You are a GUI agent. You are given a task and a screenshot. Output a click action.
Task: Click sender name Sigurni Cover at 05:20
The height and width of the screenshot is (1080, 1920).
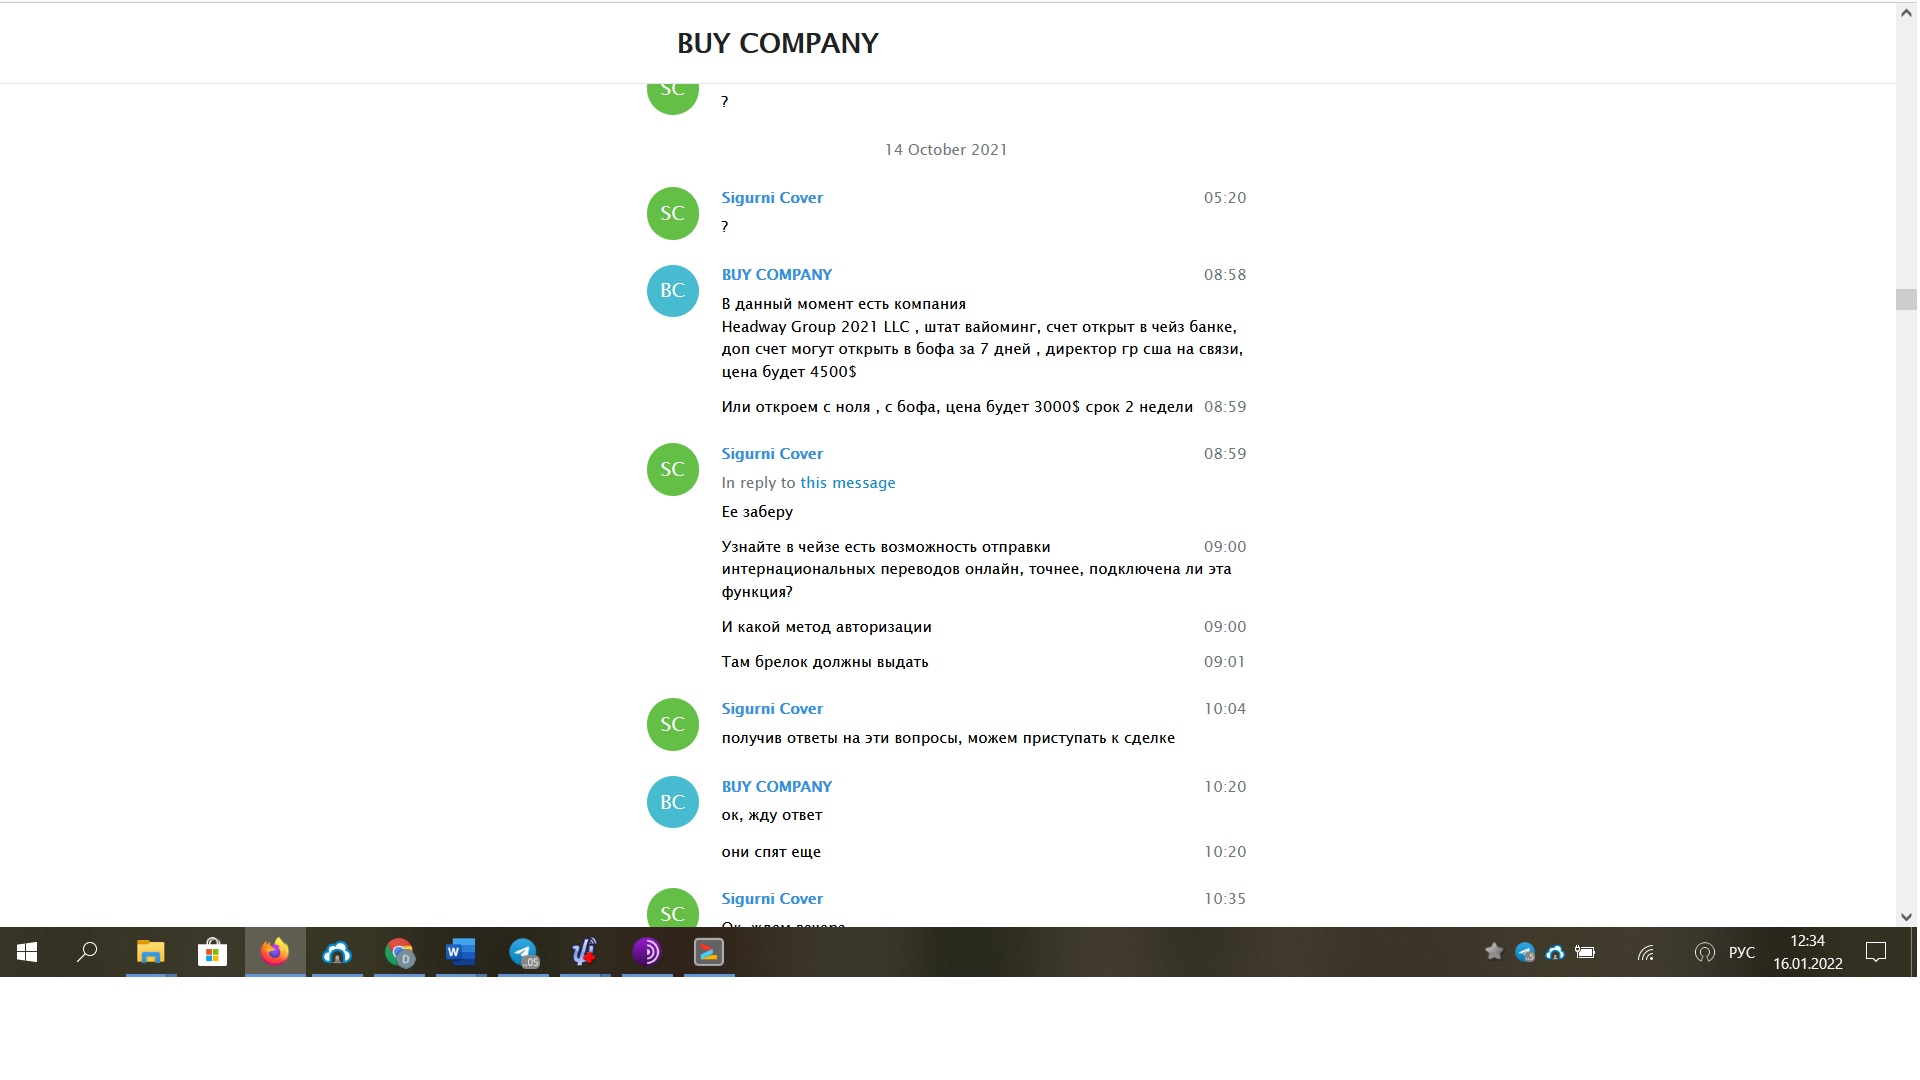pos(772,198)
